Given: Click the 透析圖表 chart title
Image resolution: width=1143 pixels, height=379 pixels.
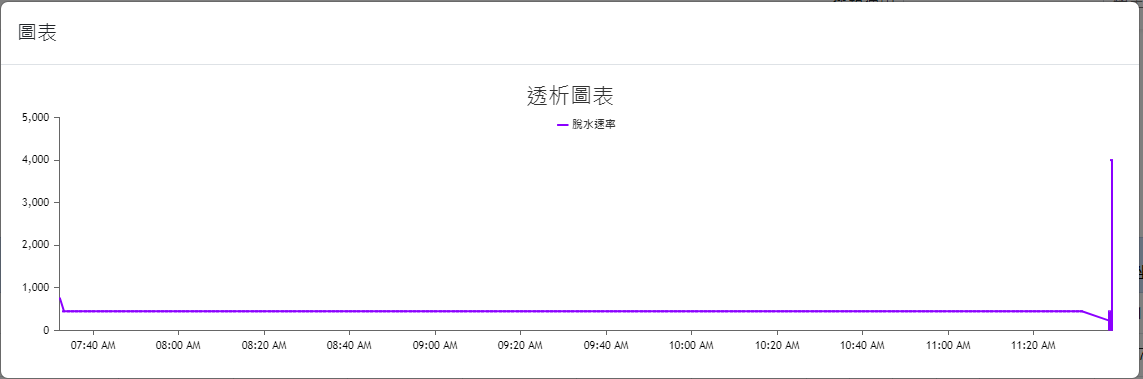Looking at the screenshot, I should pos(570,95).
